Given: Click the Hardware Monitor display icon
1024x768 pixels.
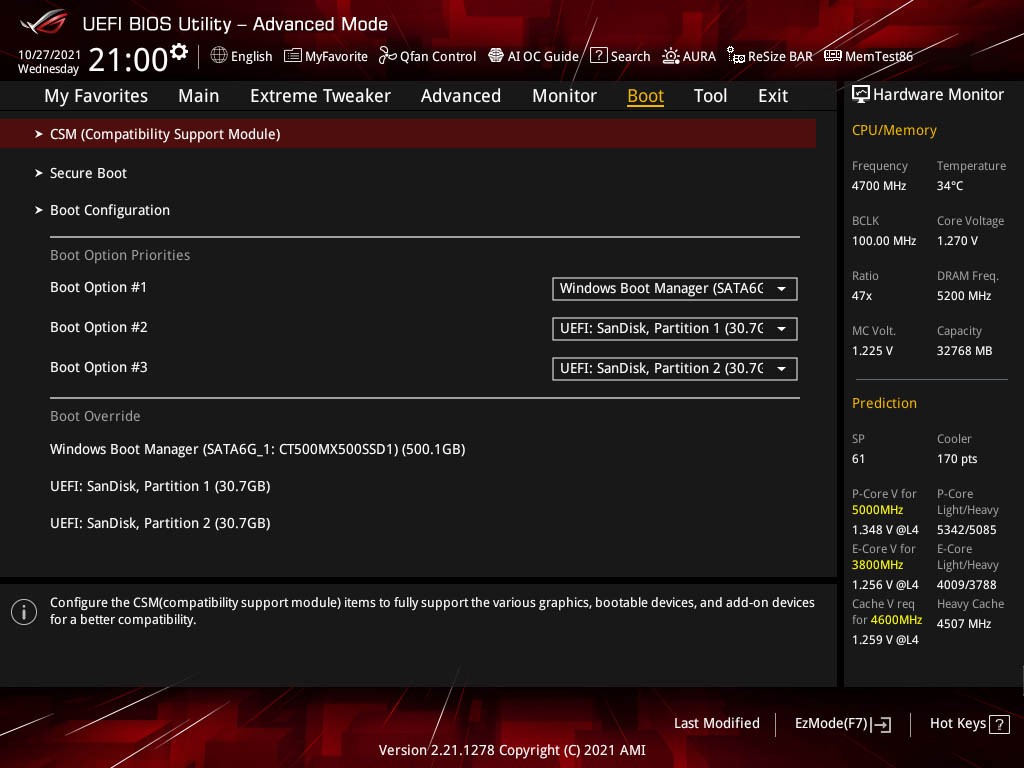Looking at the screenshot, I should pyautogui.click(x=861, y=95).
